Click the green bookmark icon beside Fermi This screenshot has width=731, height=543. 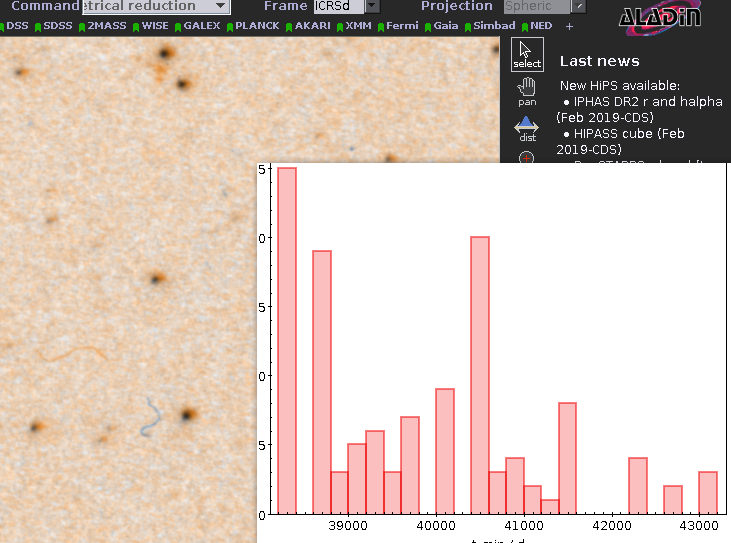coord(381,27)
